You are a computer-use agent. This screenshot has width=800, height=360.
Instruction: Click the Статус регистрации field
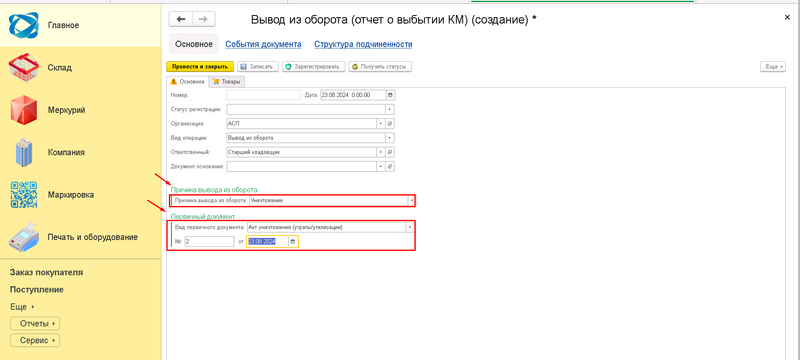coord(306,109)
